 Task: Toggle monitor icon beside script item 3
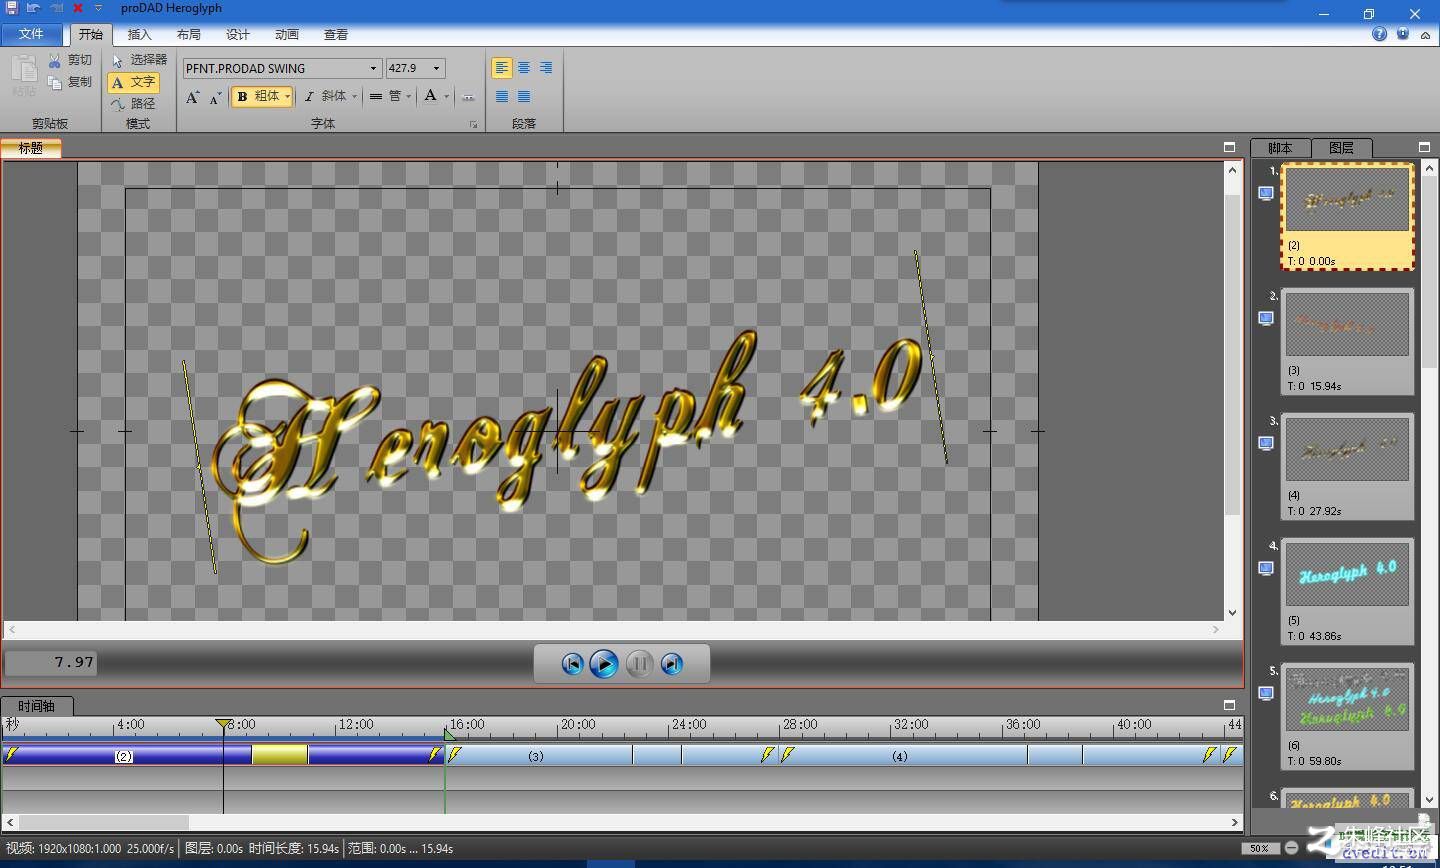click(1266, 444)
